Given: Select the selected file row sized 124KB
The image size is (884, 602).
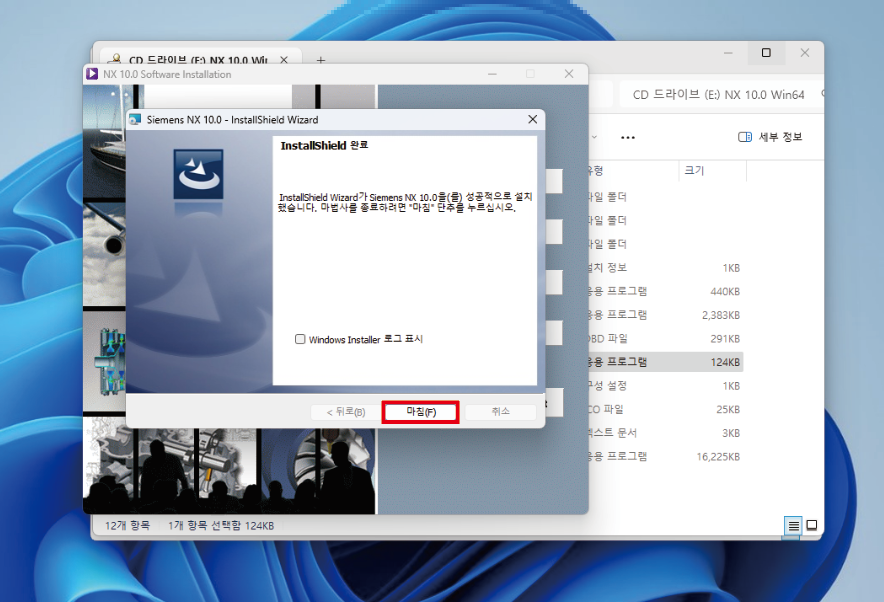Looking at the screenshot, I should (666, 362).
